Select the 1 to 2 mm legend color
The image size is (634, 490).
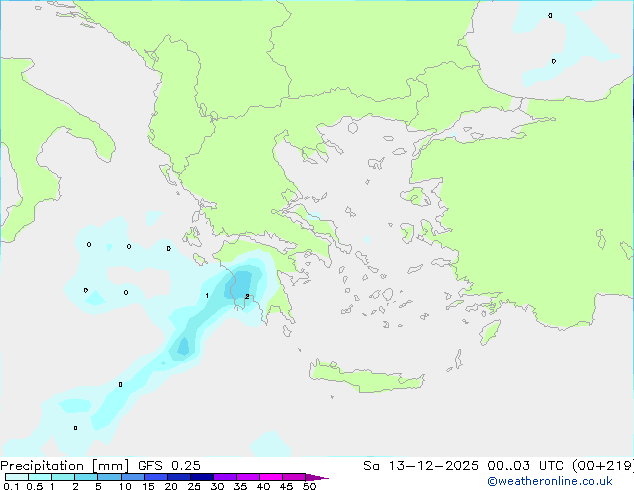[x=63, y=477]
